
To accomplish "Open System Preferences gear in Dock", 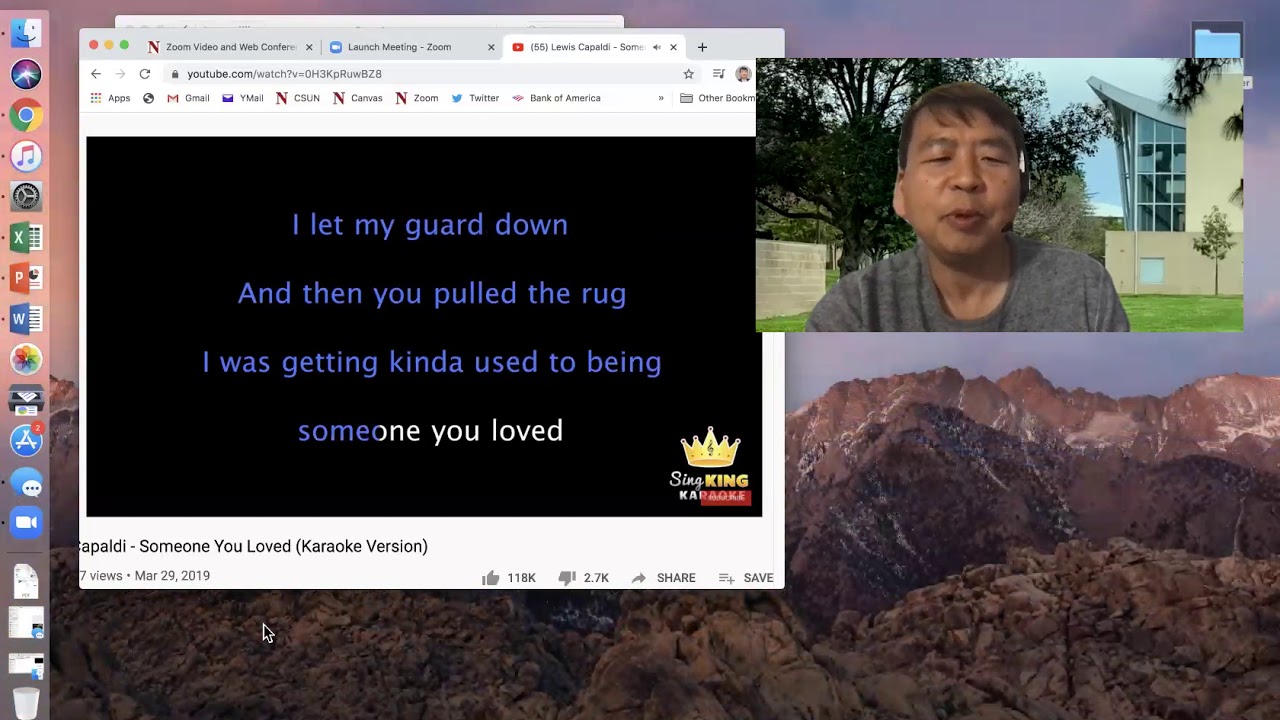I will click(x=26, y=197).
